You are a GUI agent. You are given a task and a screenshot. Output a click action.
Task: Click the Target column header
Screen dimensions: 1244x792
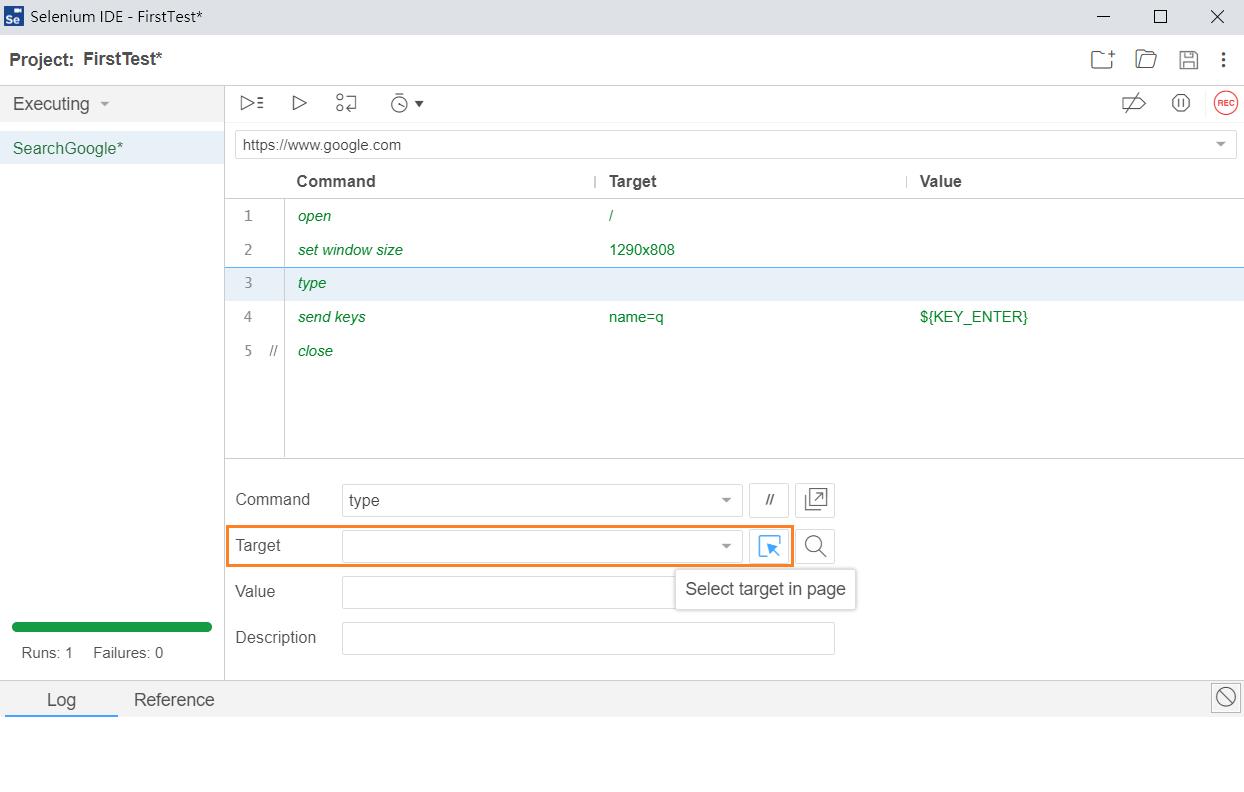(x=633, y=181)
